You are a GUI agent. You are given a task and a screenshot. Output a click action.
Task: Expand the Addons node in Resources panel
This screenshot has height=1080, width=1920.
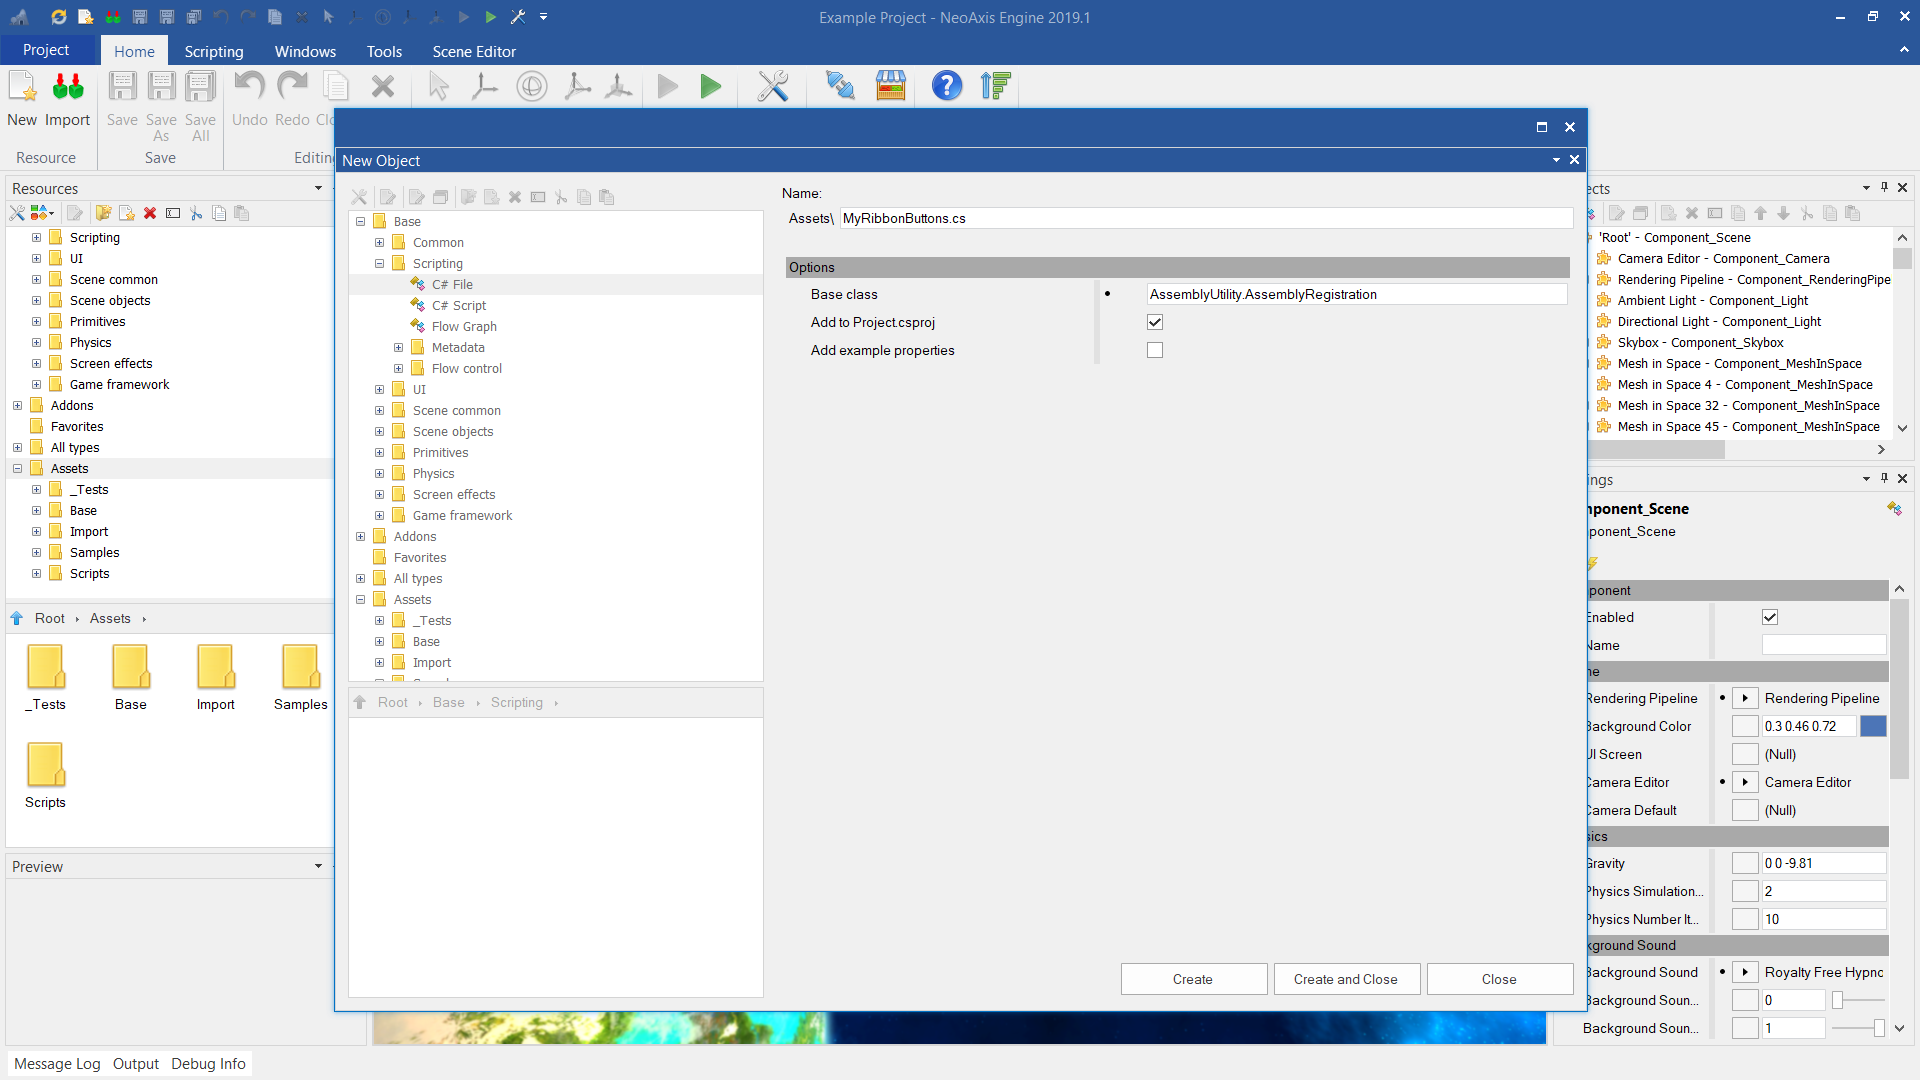(17, 406)
